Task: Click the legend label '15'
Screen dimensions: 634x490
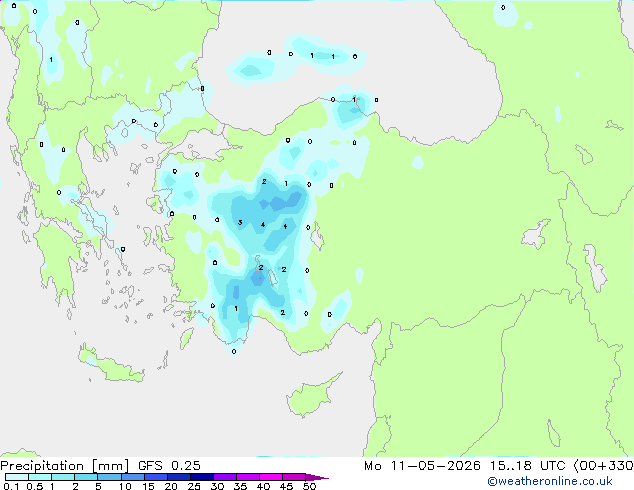Action: [148, 486]
